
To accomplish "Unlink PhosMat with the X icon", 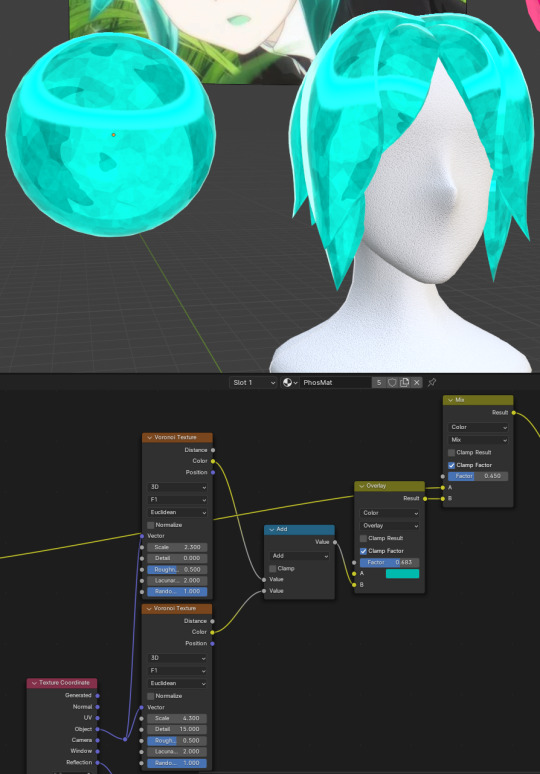I will click(x=417, y=383).
